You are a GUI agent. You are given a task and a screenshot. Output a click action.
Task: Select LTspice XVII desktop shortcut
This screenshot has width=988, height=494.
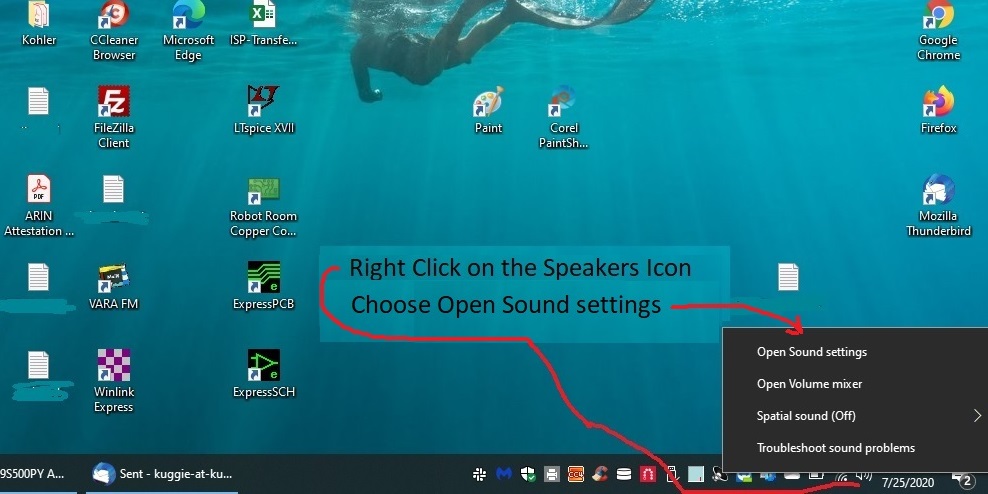[263, 111]
